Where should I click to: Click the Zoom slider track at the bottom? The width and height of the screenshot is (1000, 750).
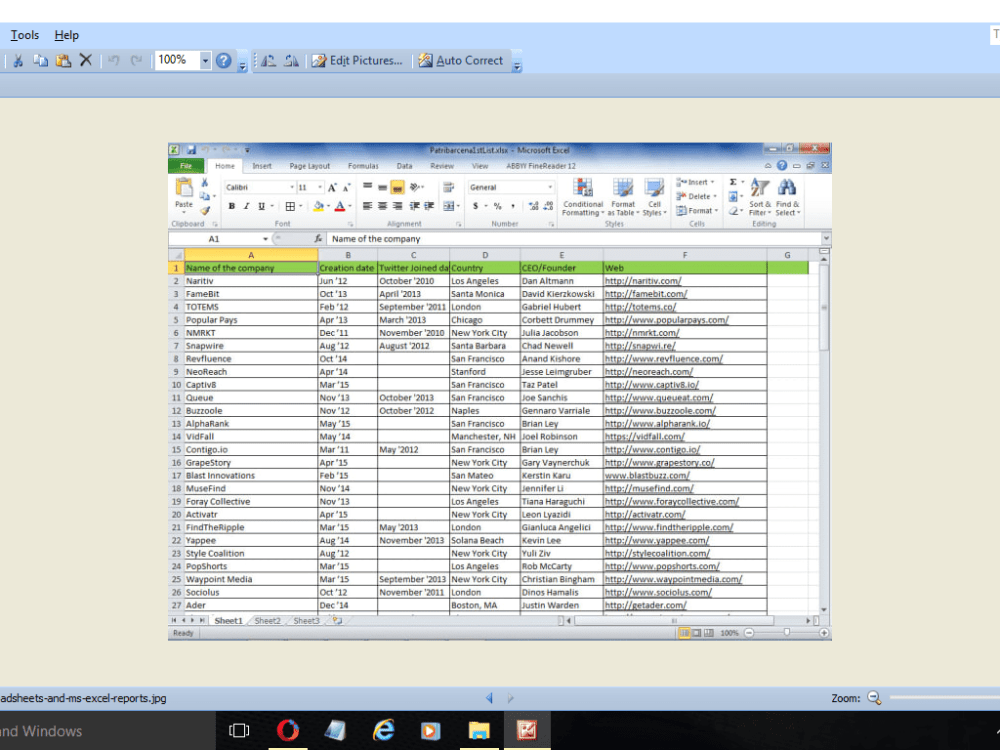tap(944, 698)
